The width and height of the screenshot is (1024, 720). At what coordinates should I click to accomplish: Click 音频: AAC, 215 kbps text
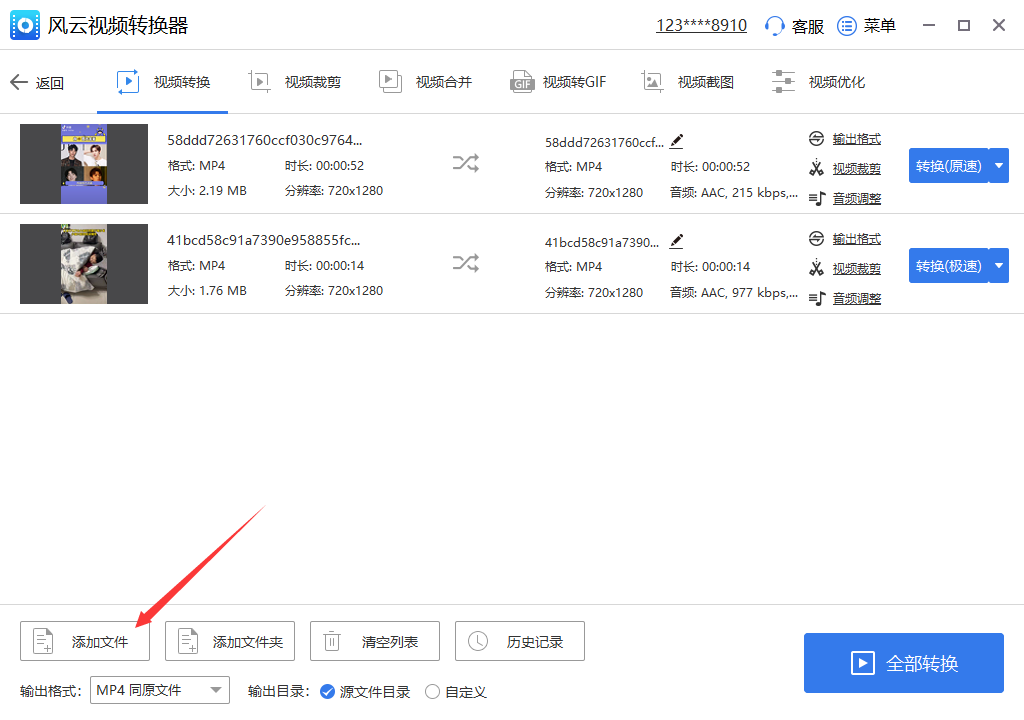(733, 193)
